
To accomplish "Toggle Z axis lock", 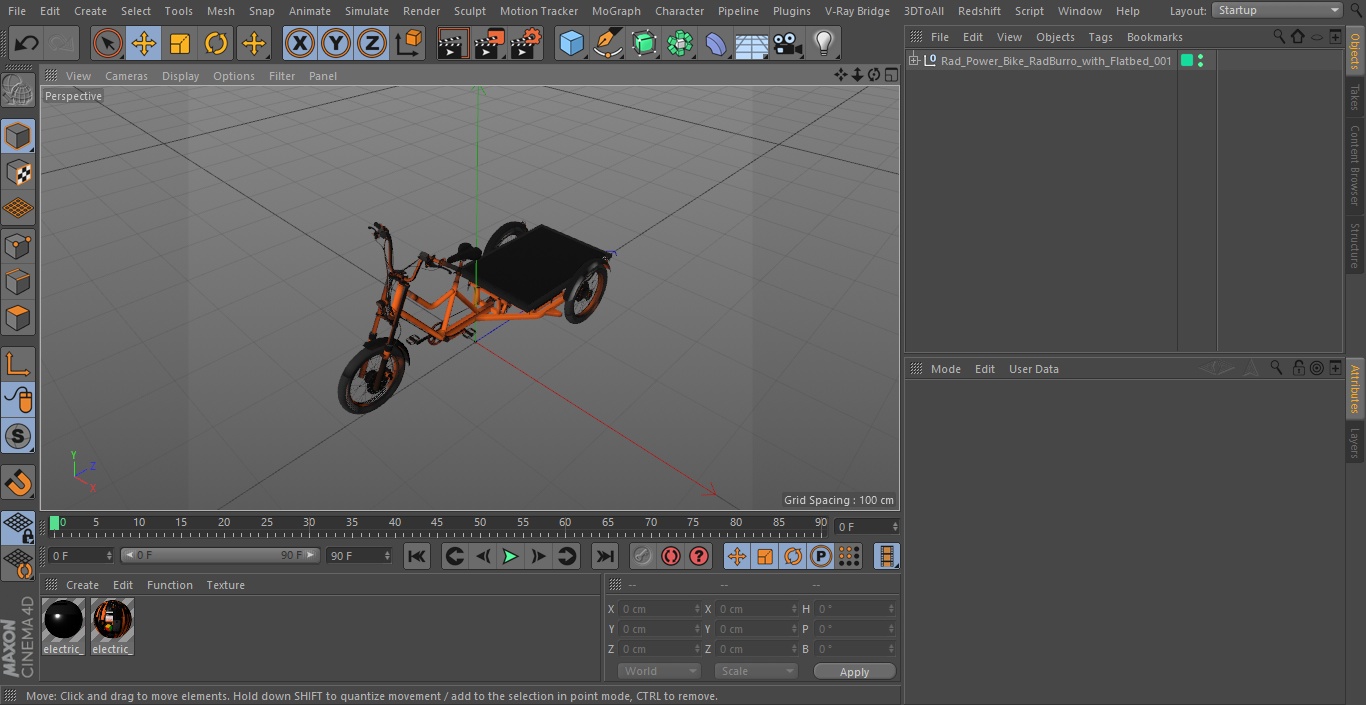I will [372, 44].
